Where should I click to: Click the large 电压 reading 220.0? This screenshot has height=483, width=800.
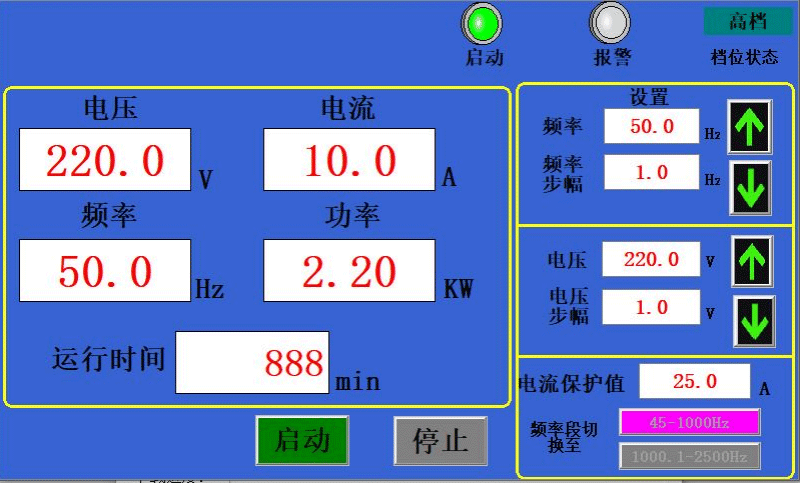point(105,160)
